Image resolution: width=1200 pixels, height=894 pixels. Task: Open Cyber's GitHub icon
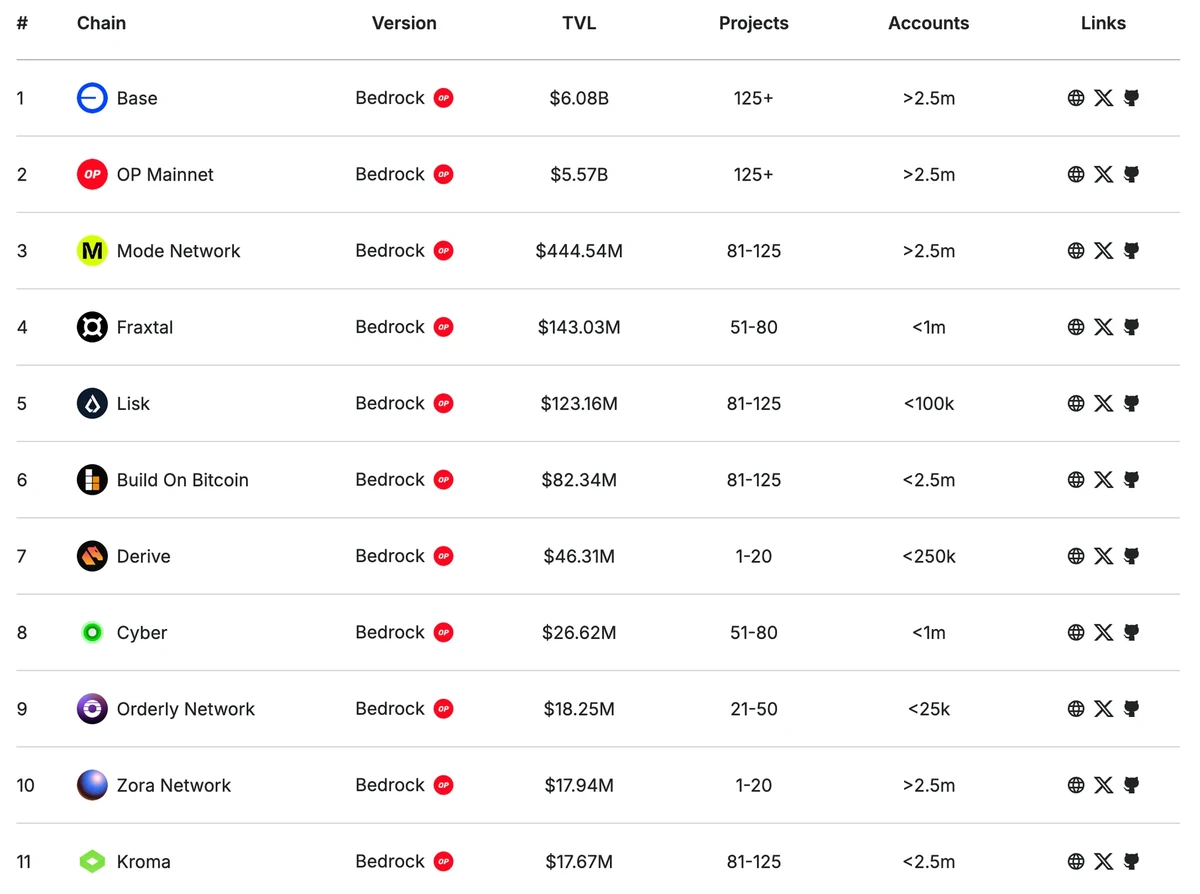coord(1131,632)
